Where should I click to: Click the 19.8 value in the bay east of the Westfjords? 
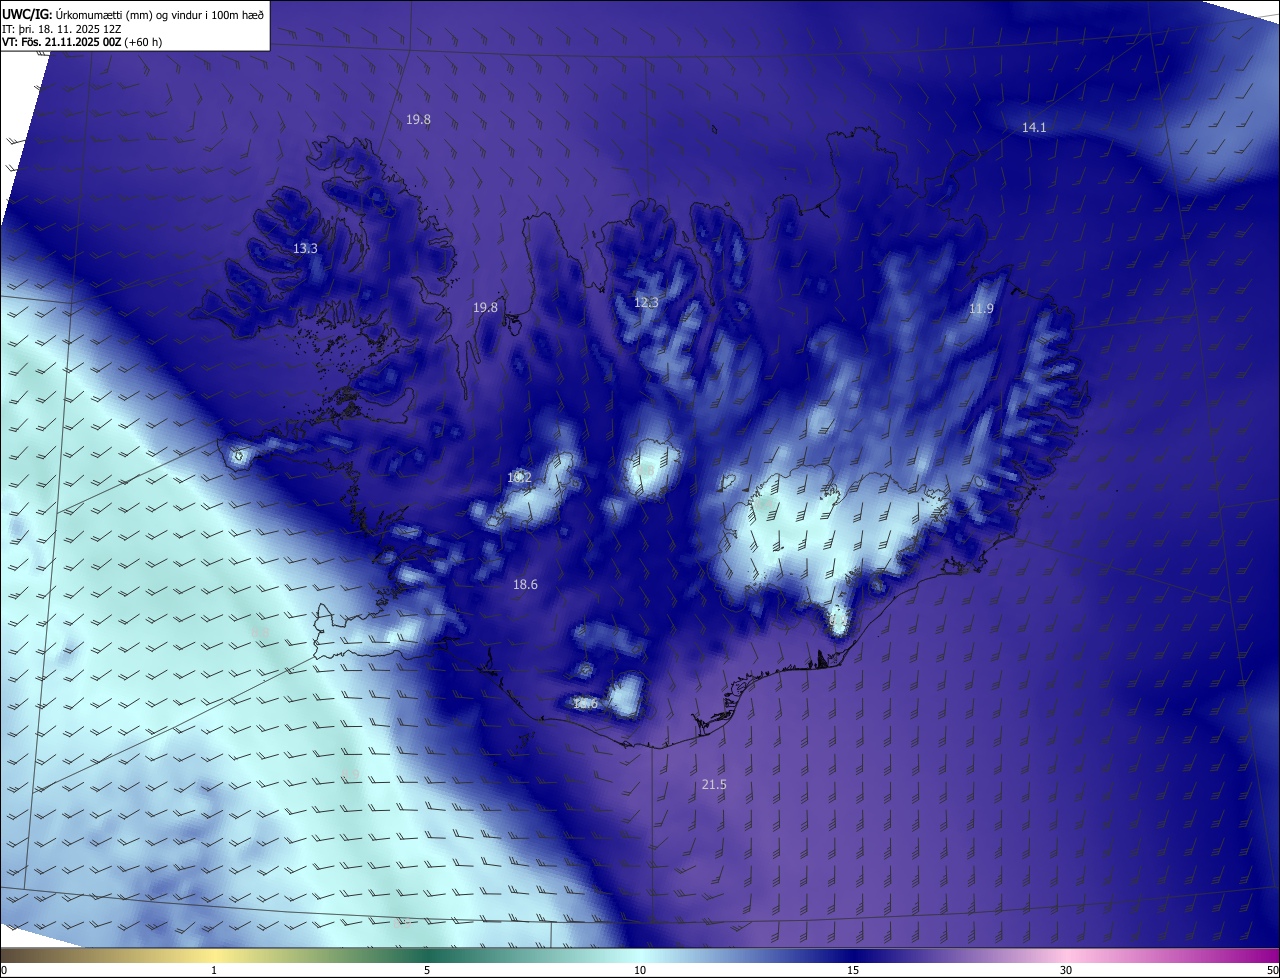485,308
